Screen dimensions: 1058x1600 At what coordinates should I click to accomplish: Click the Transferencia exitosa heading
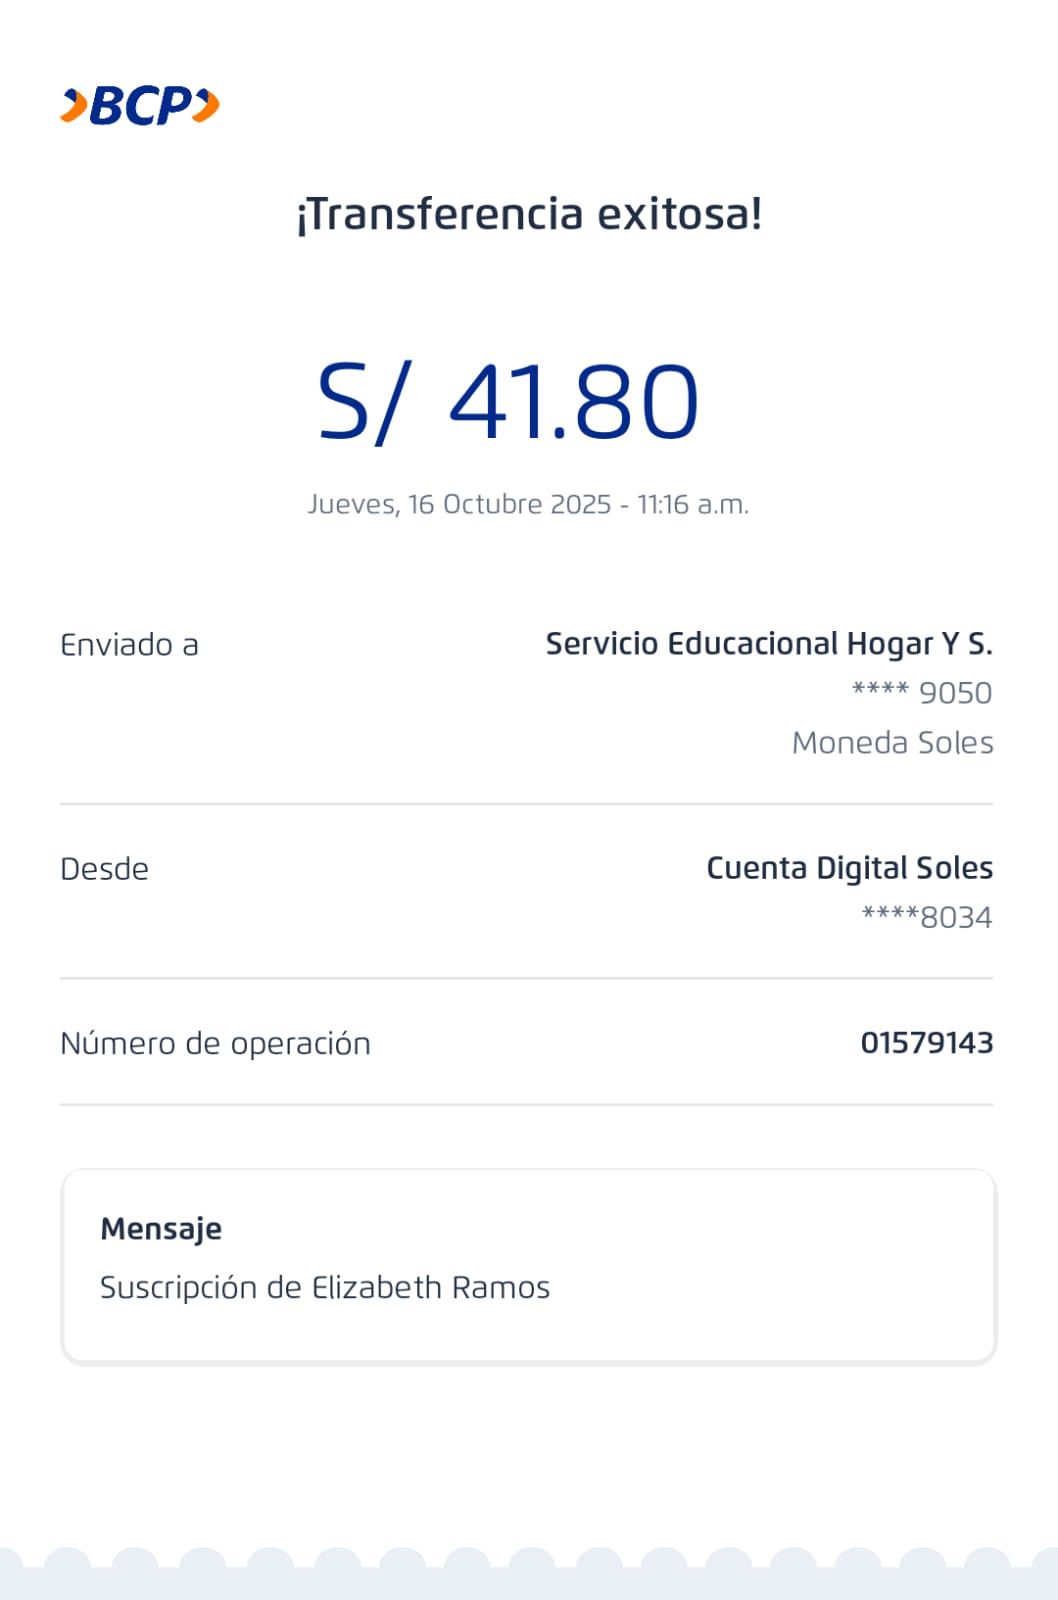tap(529, 214)
